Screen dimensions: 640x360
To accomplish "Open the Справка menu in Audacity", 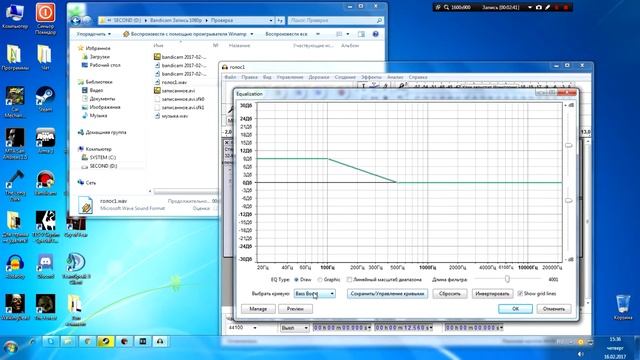I will coord(418,77).
